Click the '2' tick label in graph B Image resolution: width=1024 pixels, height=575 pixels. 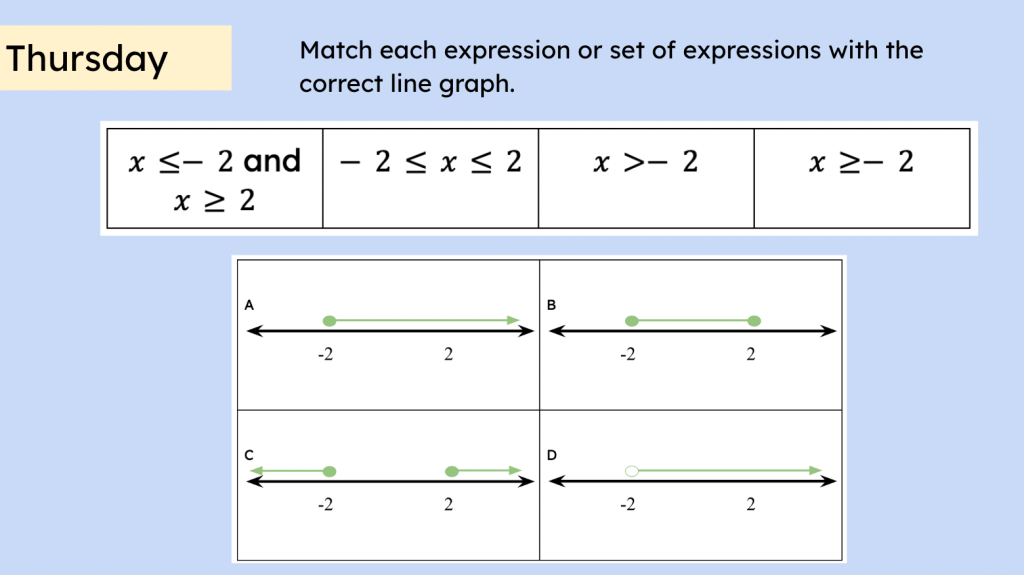coord(750,354)
